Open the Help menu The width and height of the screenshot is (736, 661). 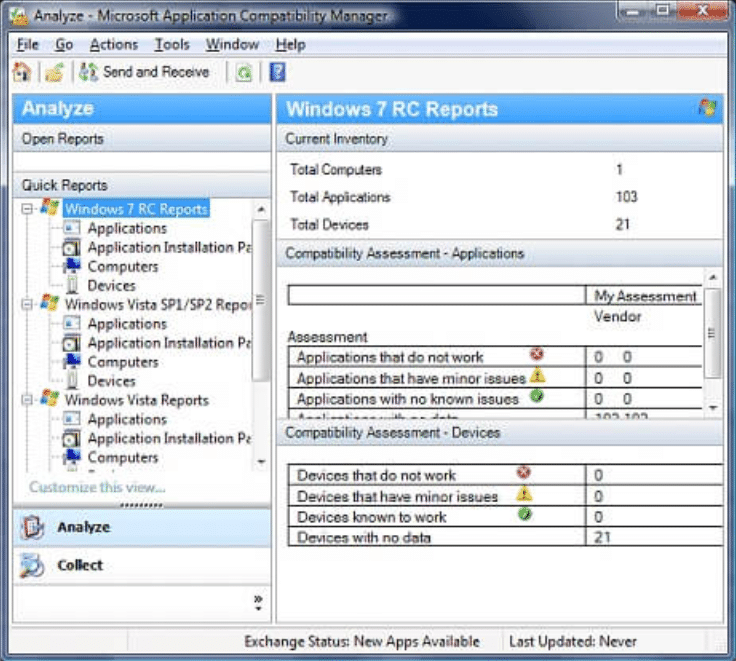click(x=291, y=45)
